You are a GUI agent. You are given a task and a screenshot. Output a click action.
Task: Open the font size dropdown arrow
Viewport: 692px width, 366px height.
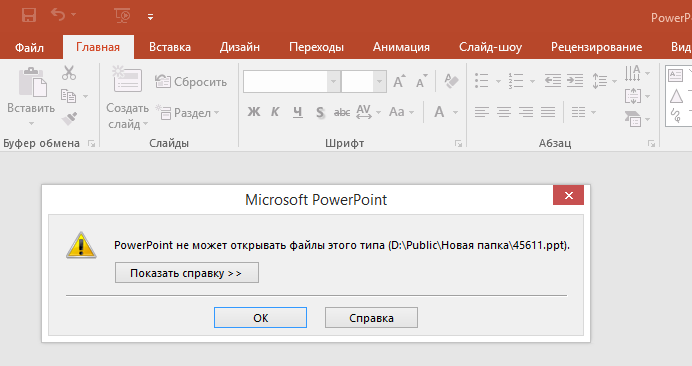380,82
